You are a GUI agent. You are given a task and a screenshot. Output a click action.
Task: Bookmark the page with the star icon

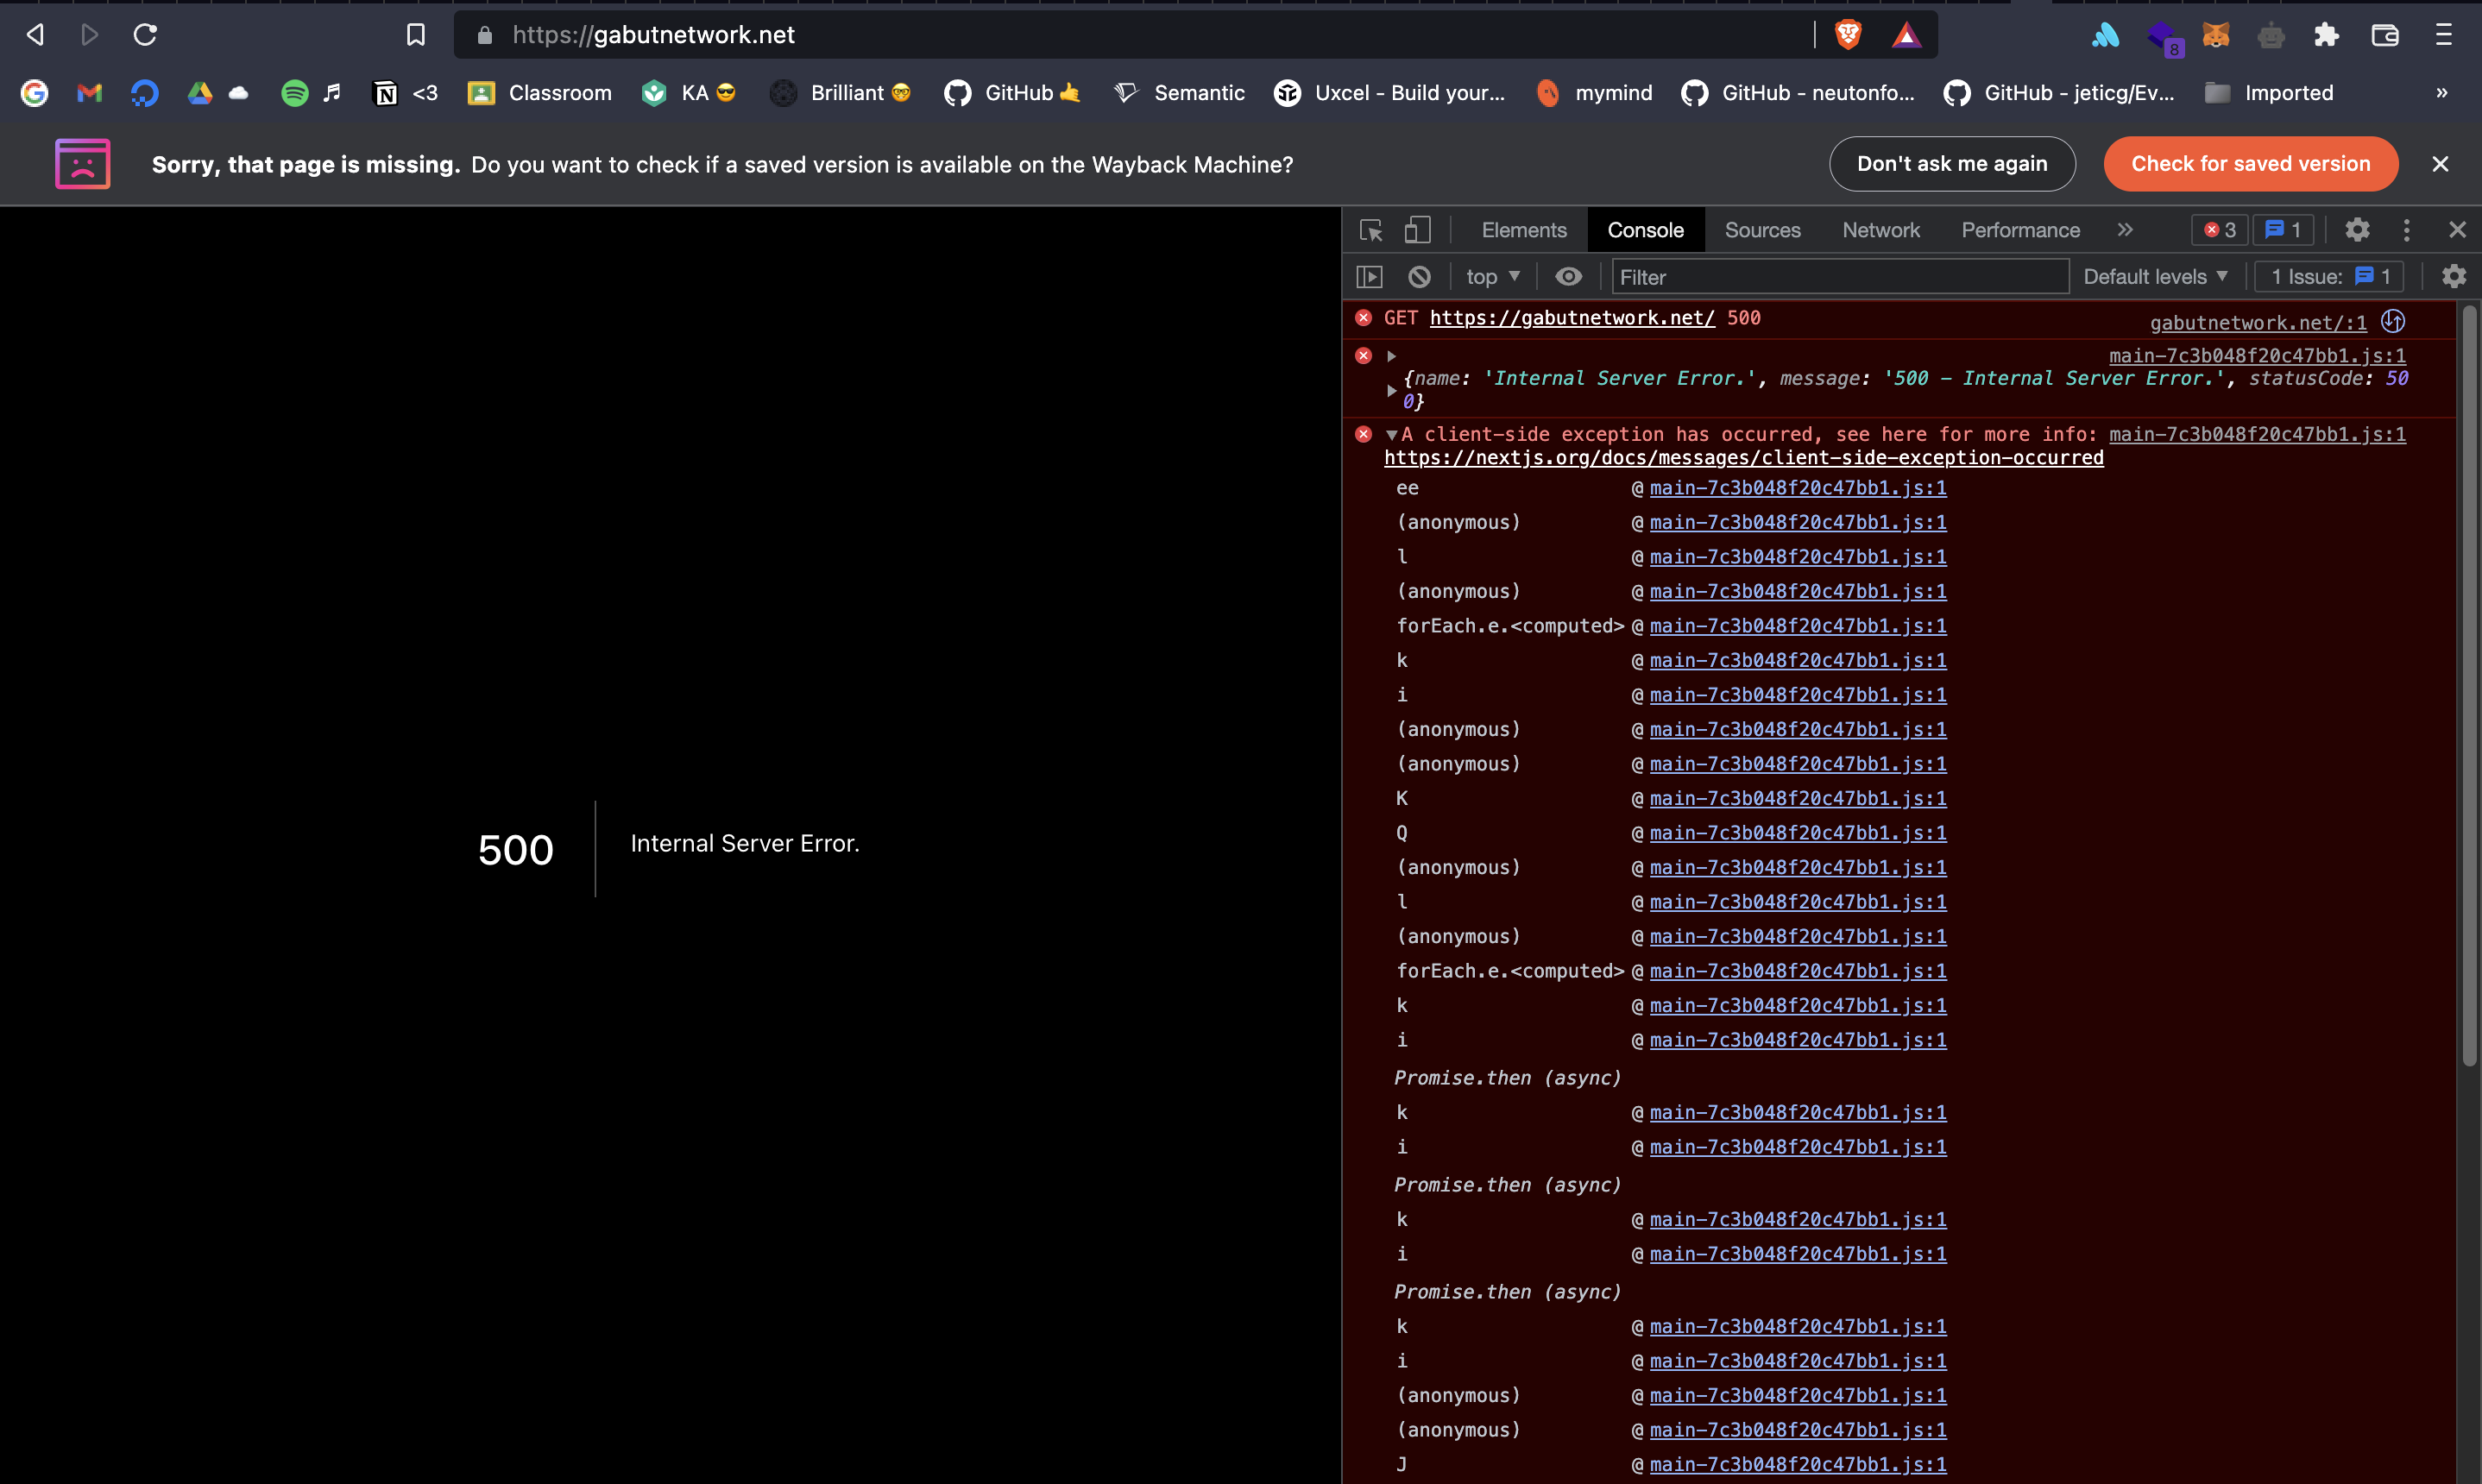coord(416,34)
